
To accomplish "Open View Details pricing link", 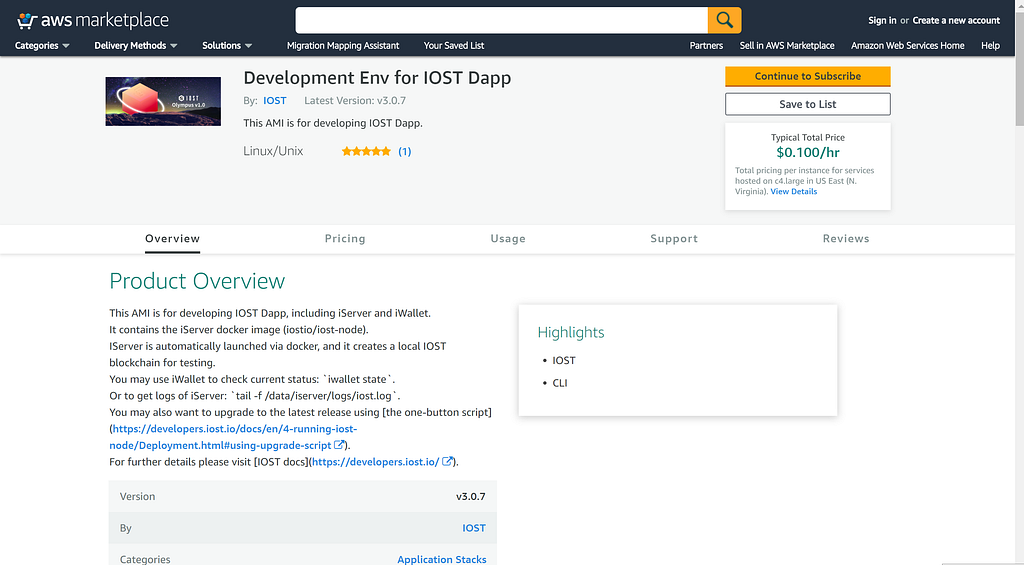I will tap(793, 192).
